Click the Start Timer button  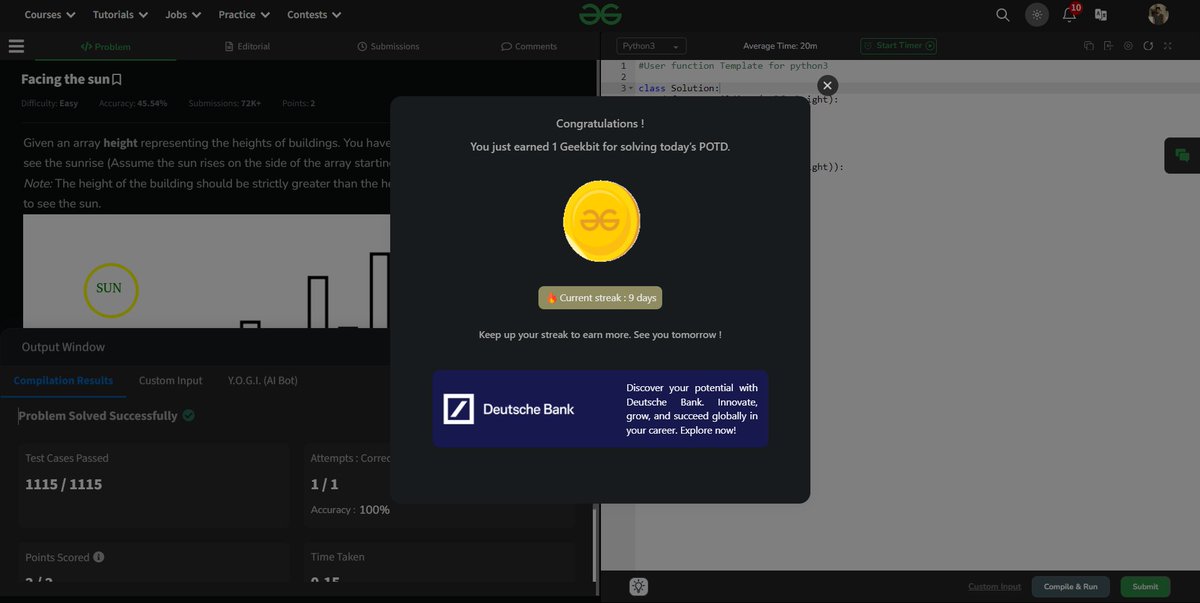899,46
